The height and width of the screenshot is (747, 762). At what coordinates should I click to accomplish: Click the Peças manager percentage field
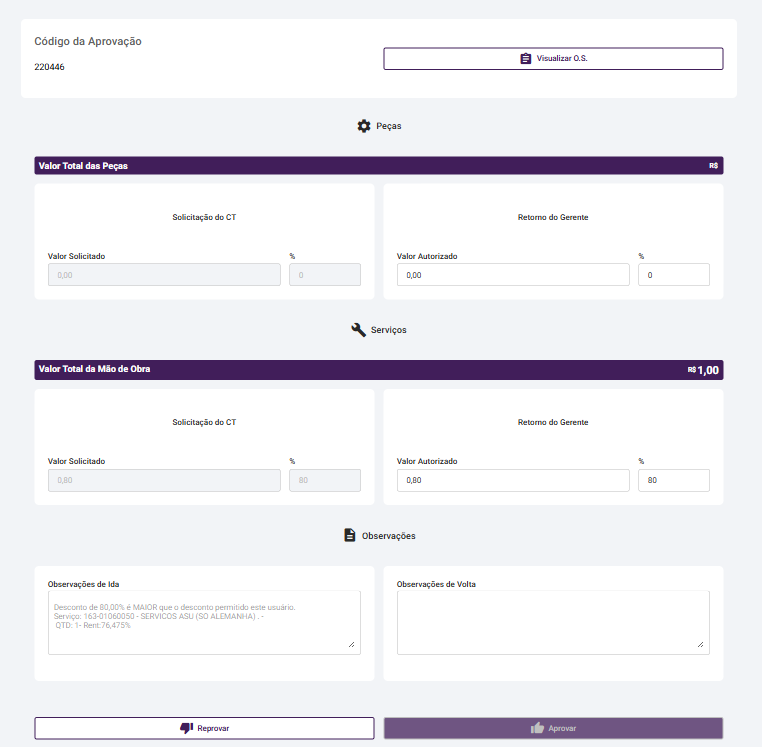(673, 275)
